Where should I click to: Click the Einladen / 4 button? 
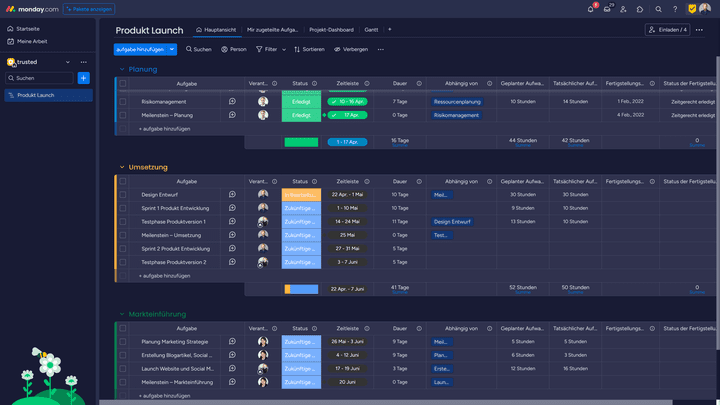tap(667, 30)
